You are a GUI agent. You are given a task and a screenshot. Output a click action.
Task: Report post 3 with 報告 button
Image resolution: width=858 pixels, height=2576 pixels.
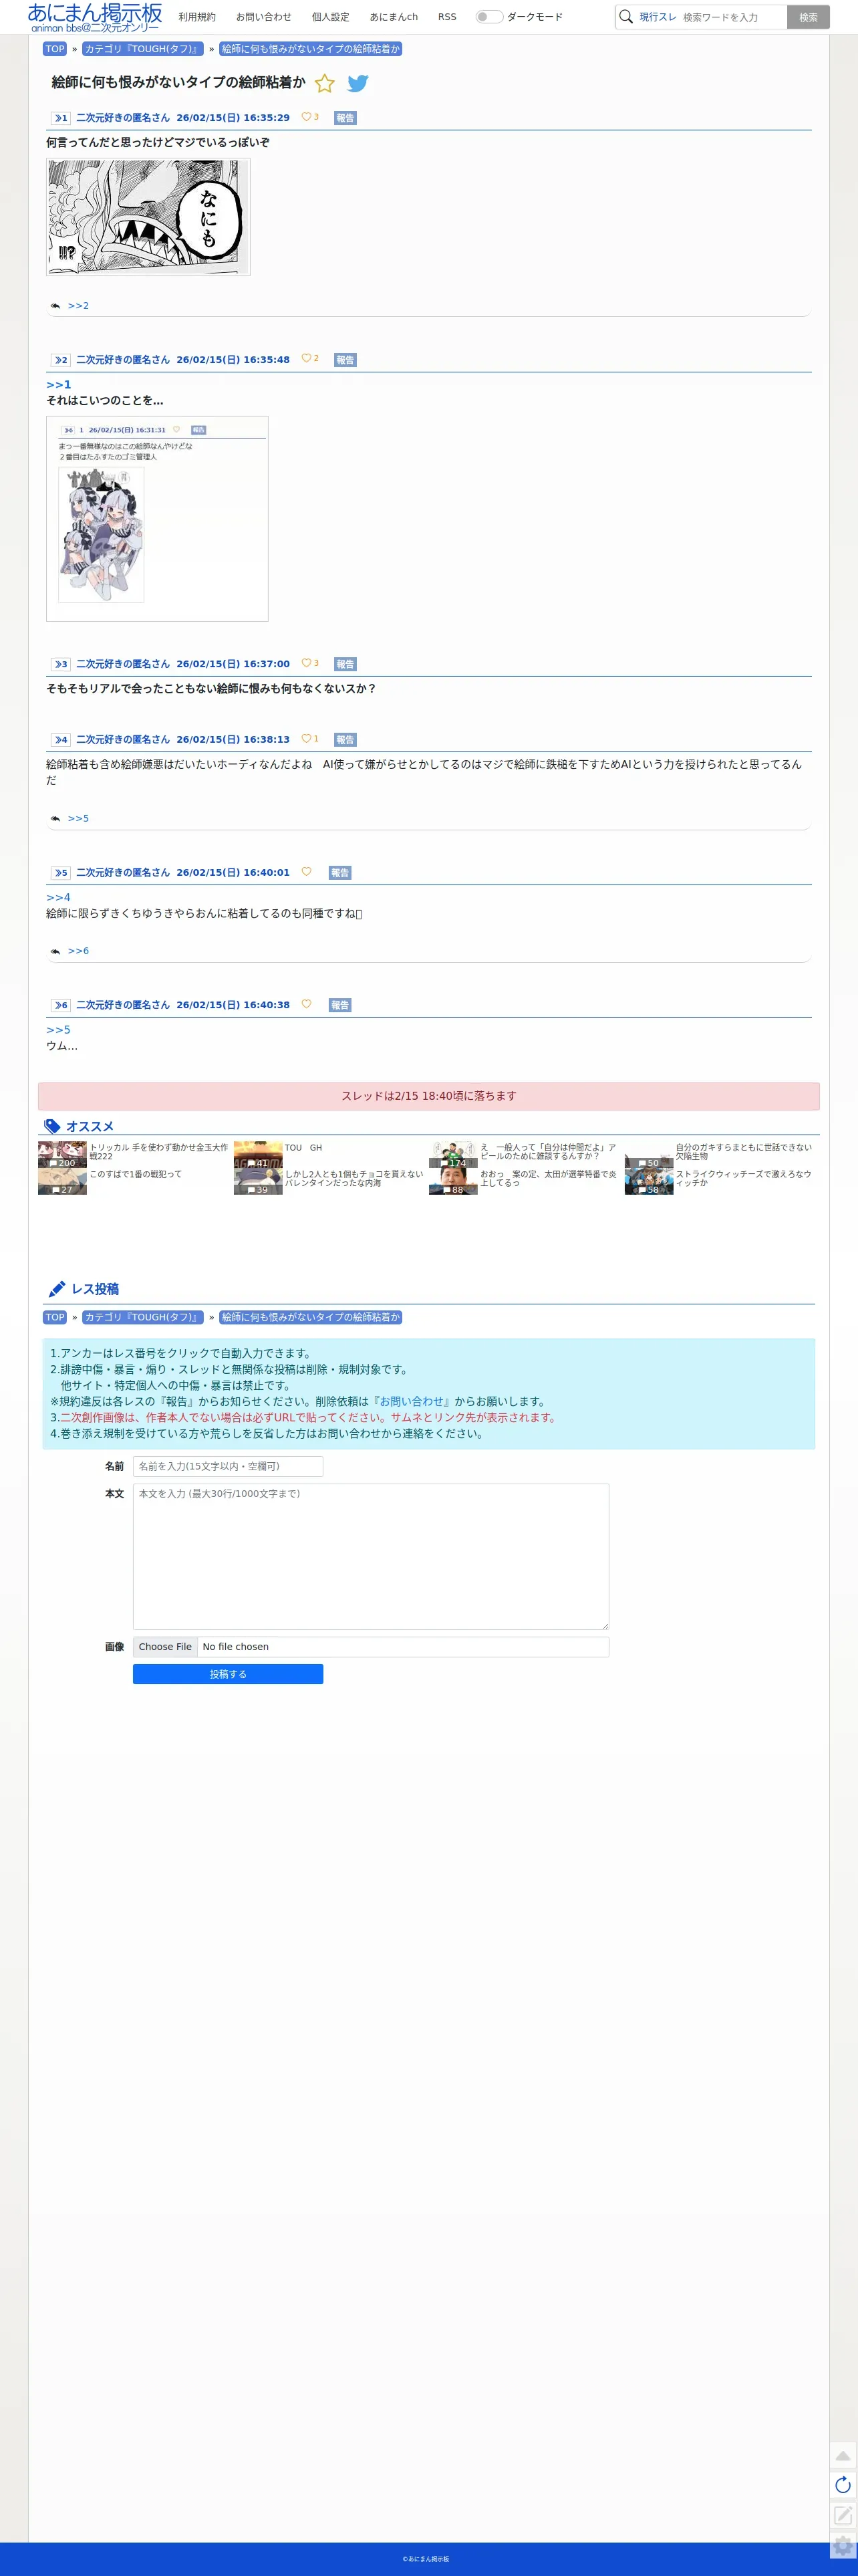tap(345, 664)
